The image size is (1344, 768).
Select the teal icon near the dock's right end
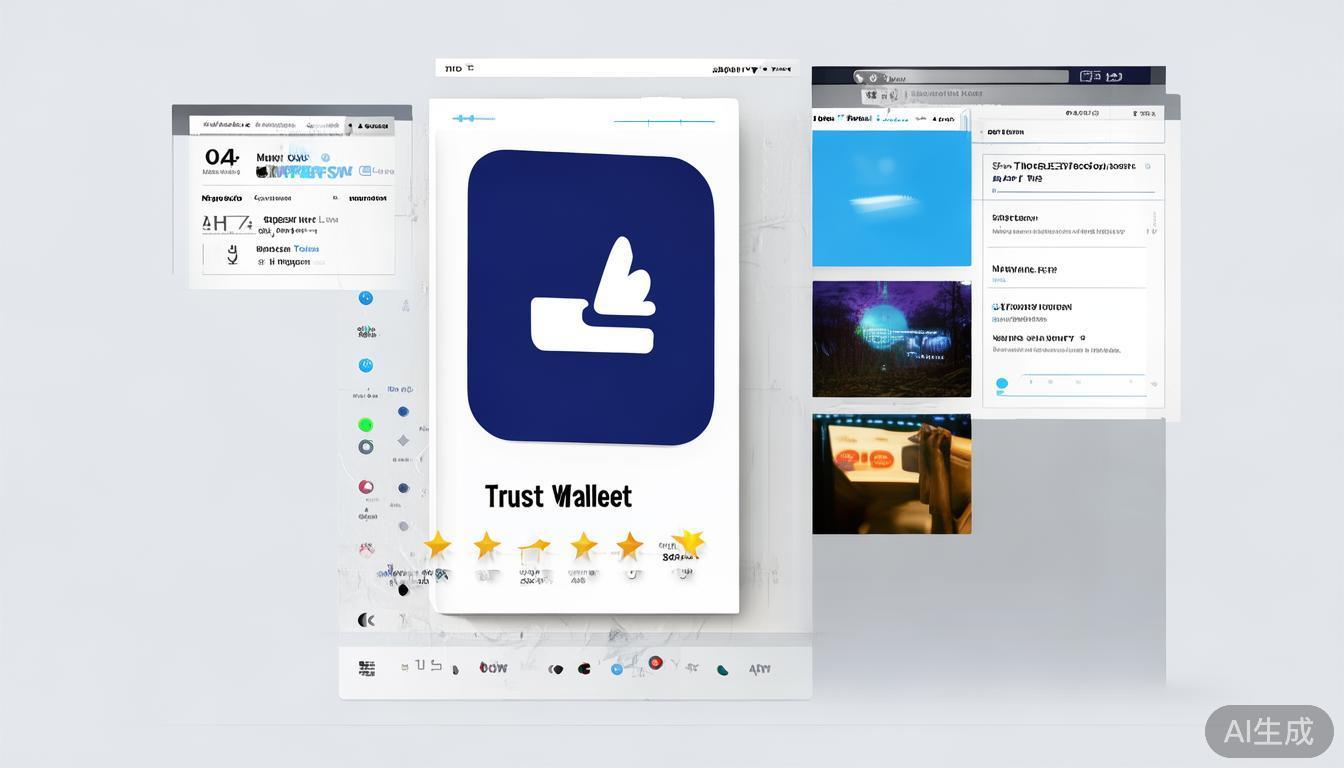pos(722,670)
